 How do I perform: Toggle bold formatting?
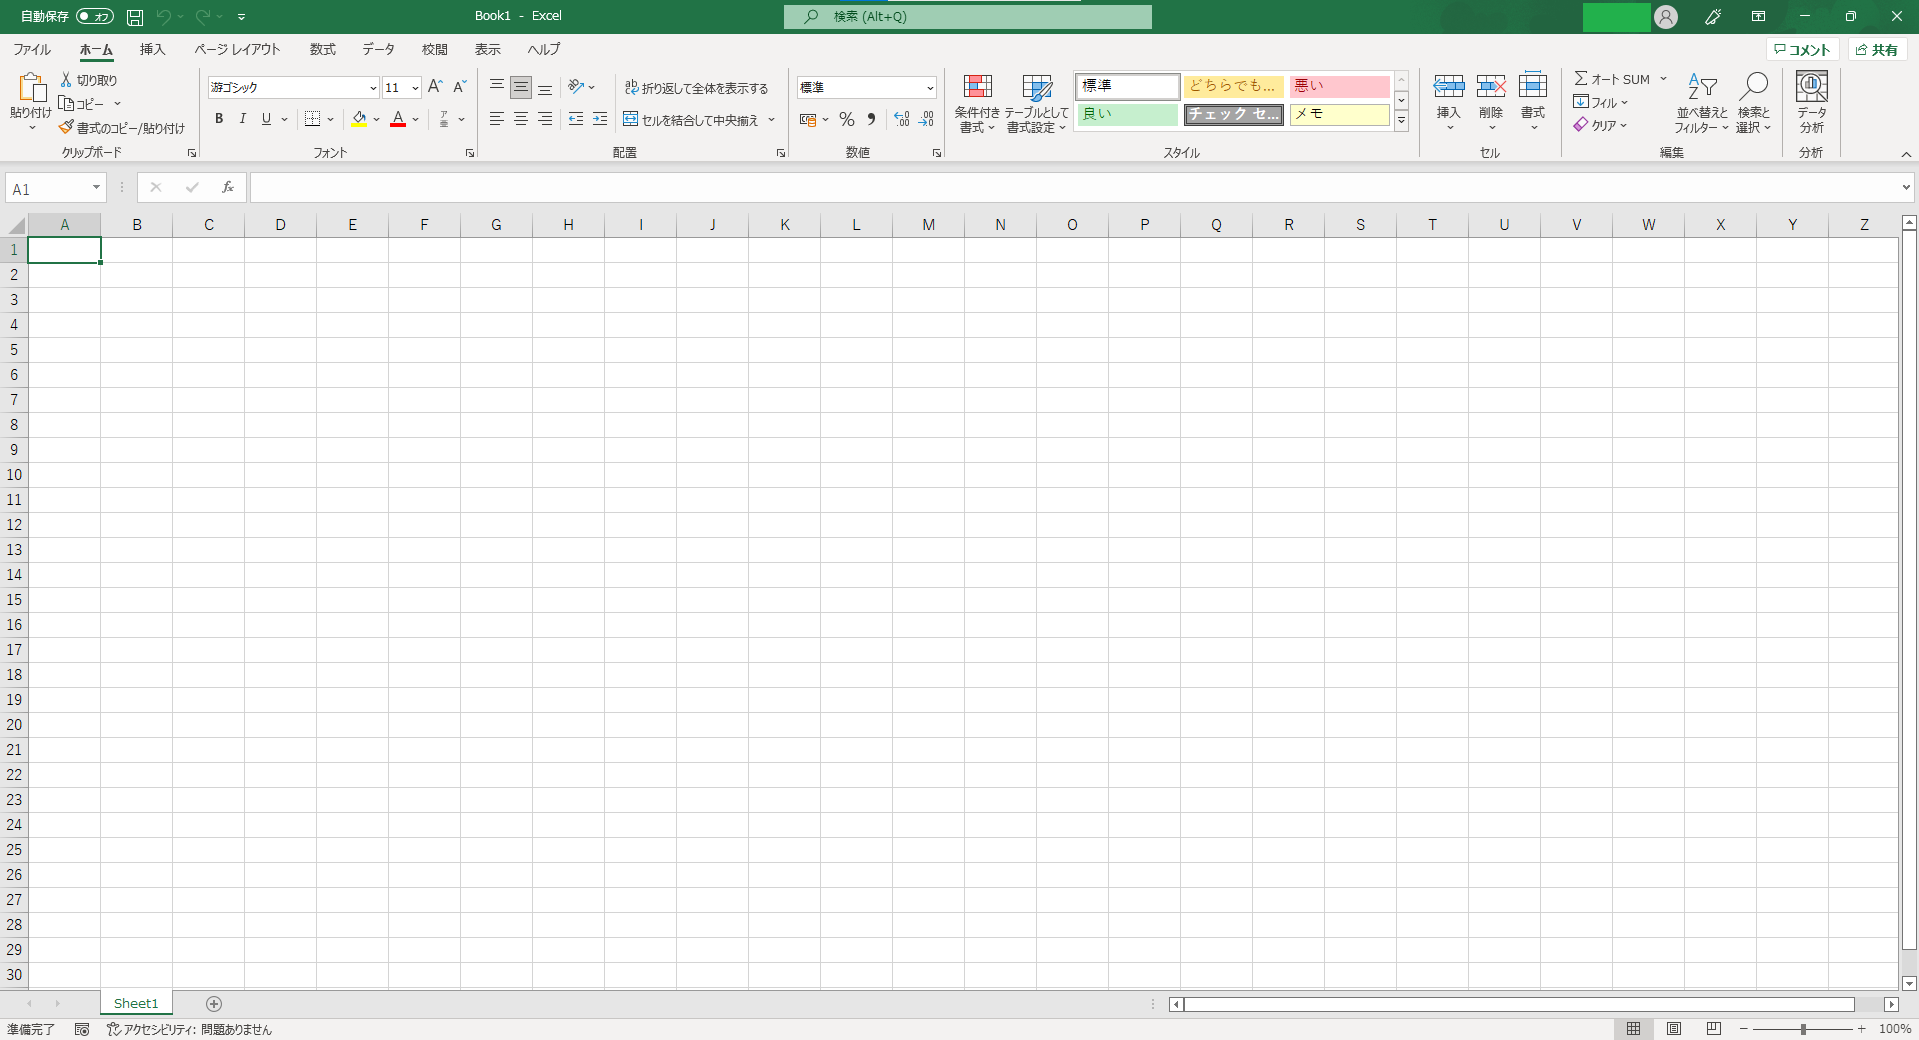218,119
